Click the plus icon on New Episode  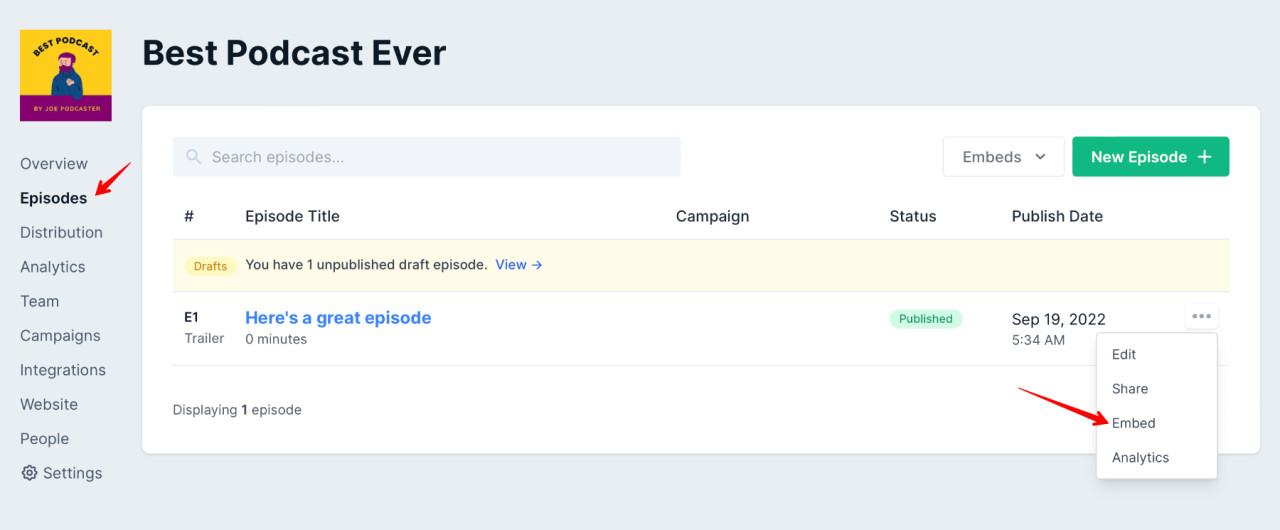(1205, 157)
